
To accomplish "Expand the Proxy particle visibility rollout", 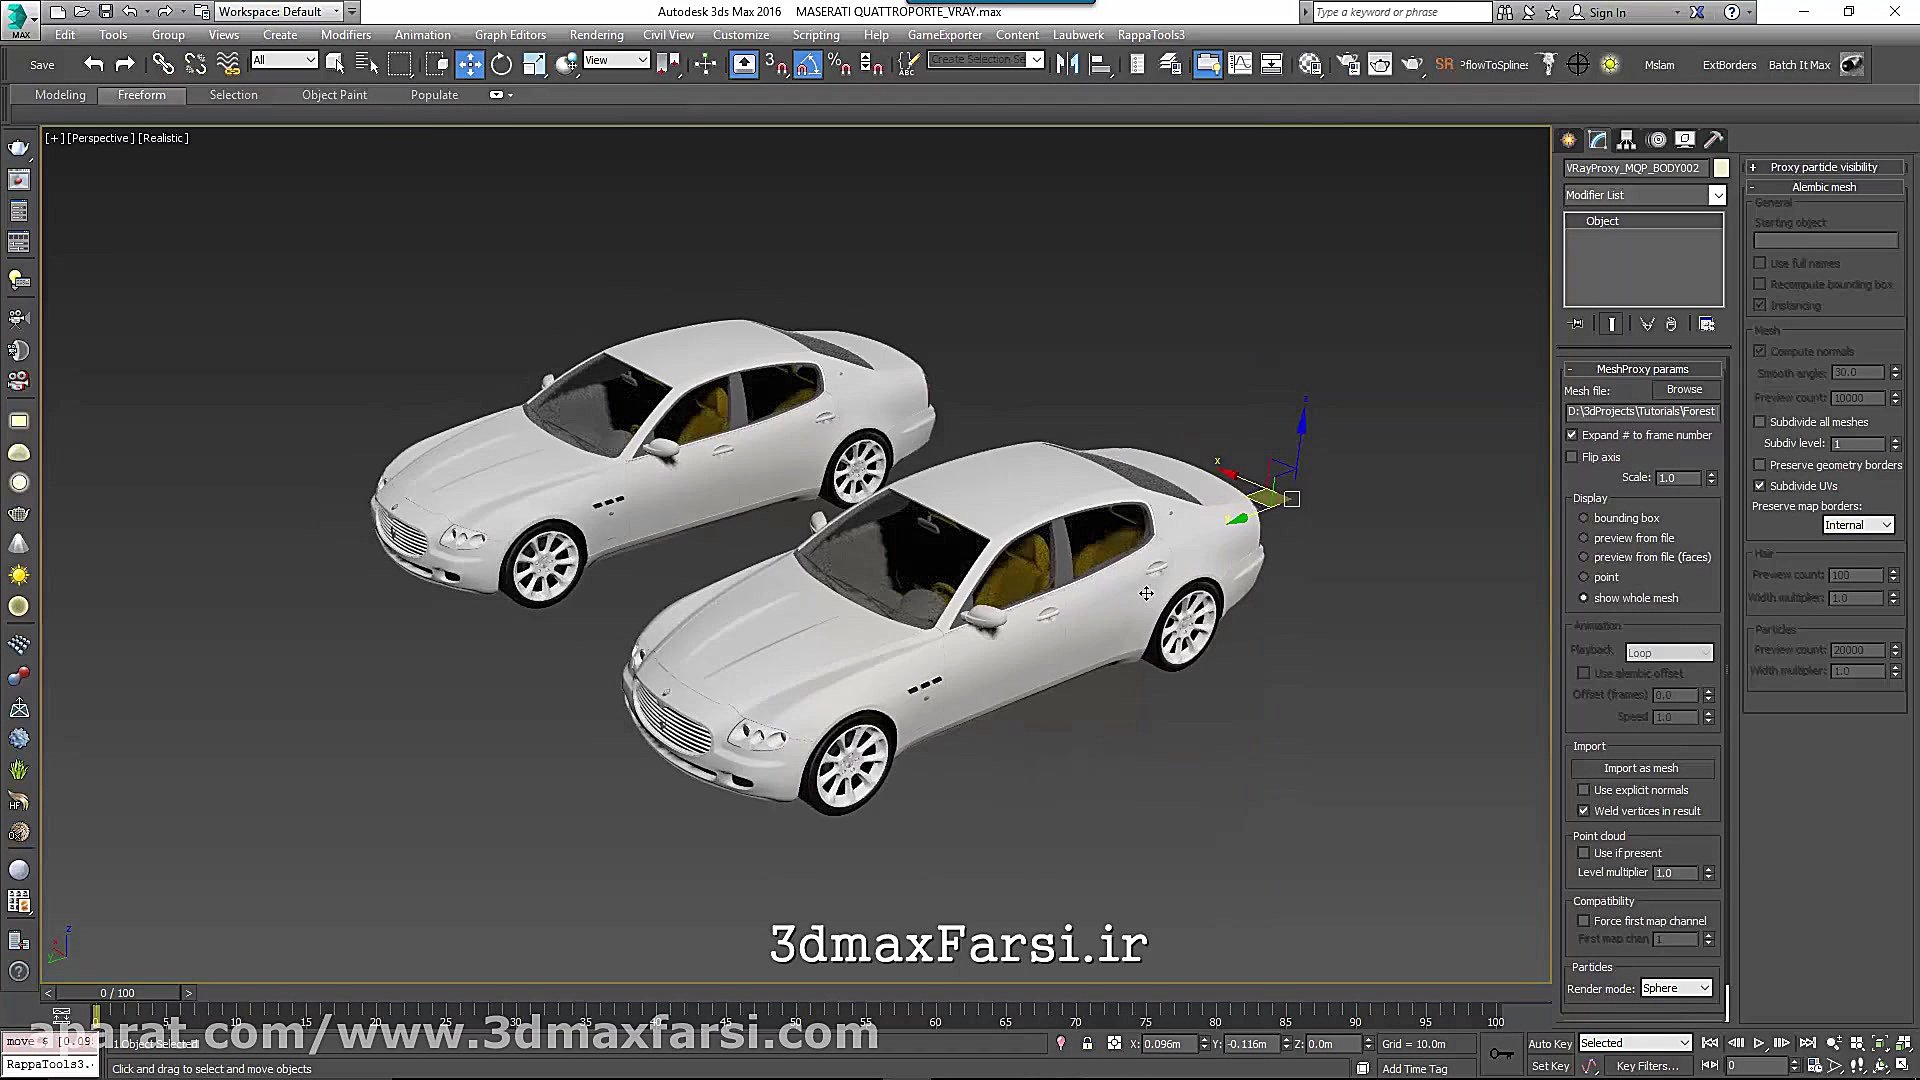I will click(x=1824, y=167).
